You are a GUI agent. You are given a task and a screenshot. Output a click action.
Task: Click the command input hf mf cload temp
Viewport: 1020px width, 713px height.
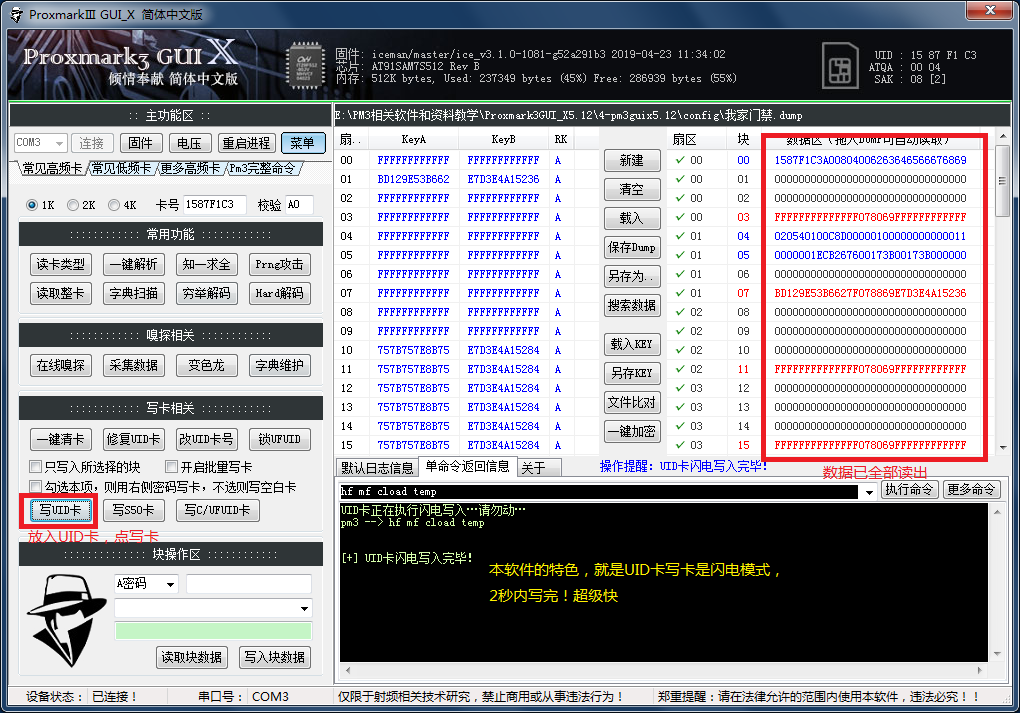tap(598, 492)
